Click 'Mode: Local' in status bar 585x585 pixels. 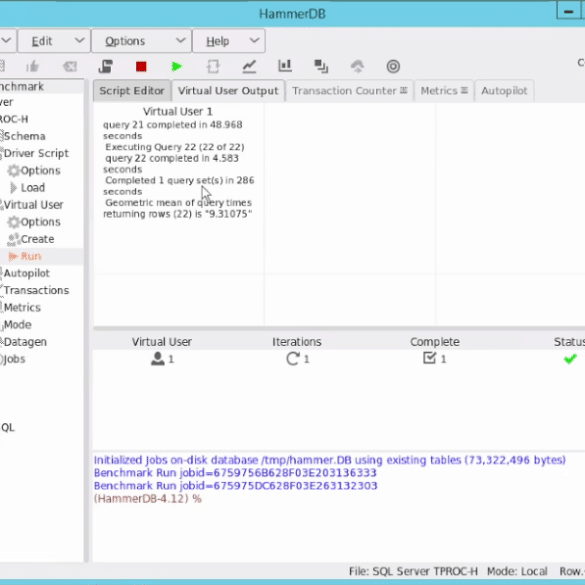pos(517,571)
